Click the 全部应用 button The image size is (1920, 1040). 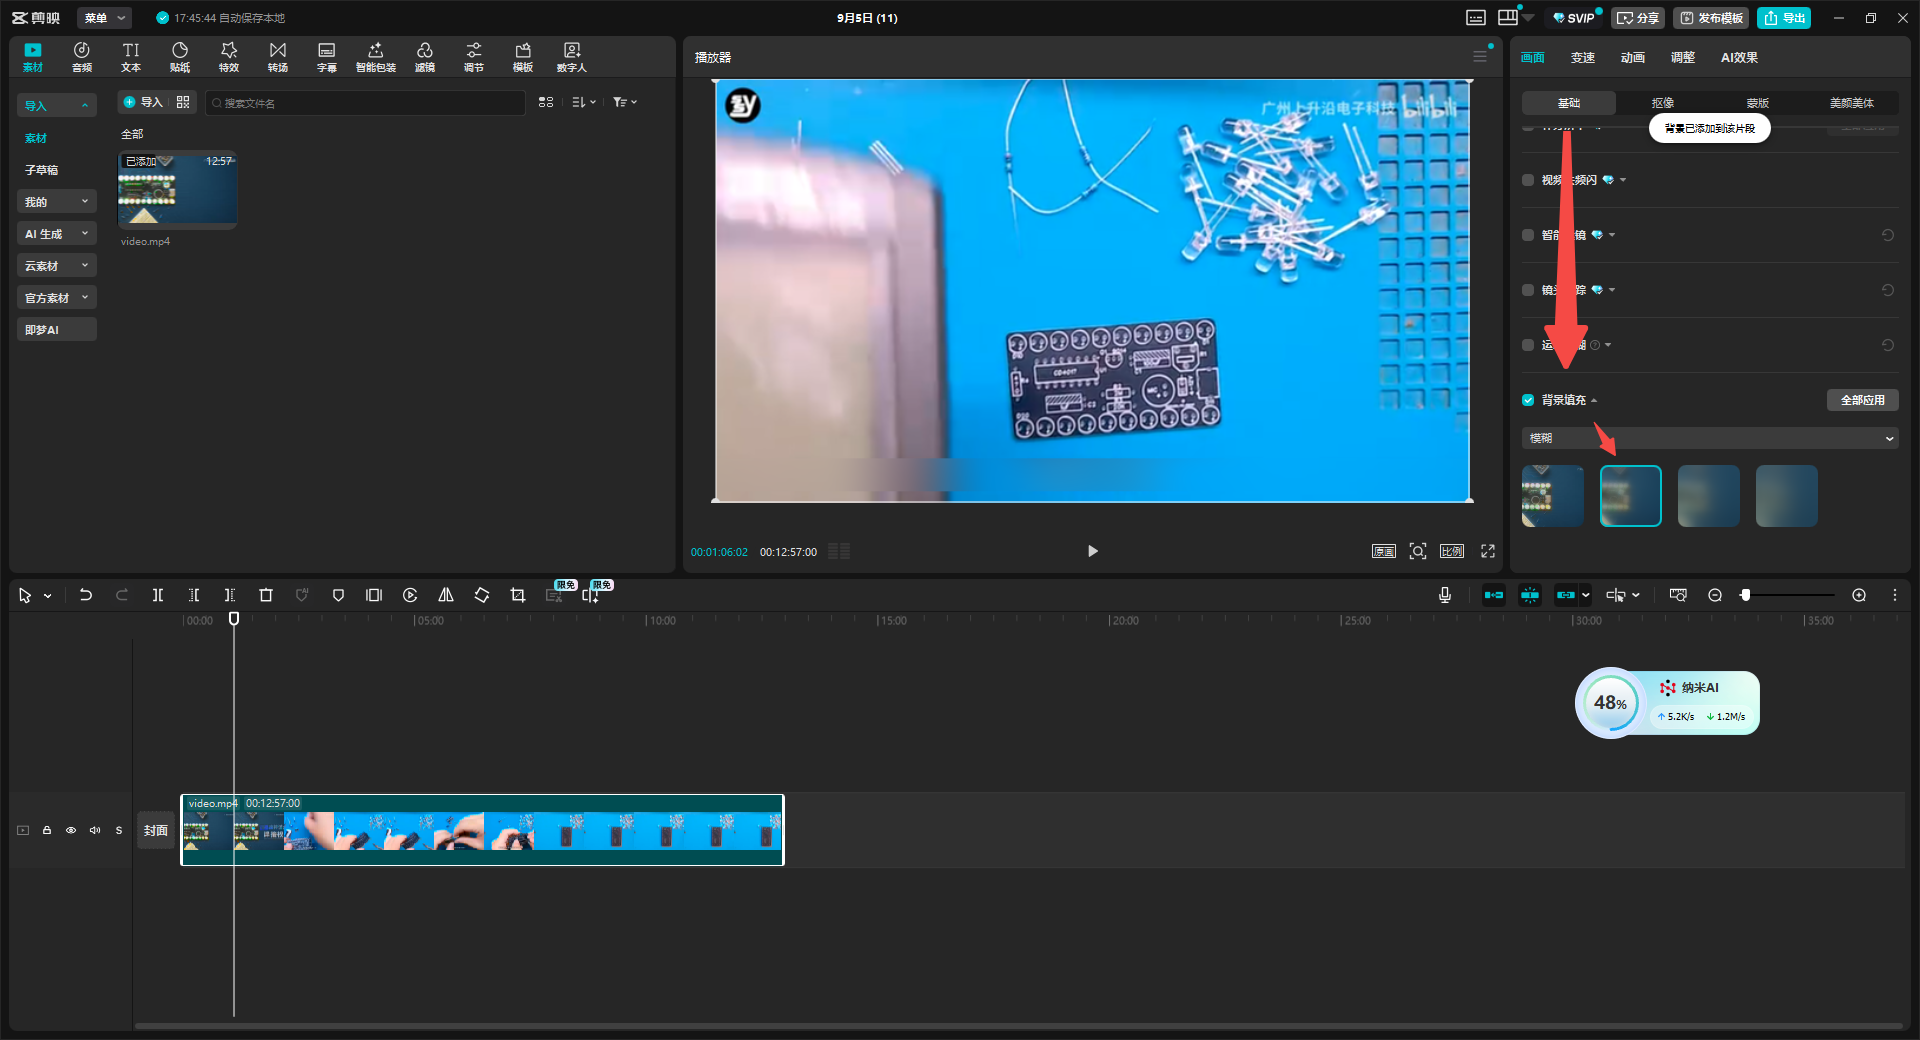coord(1863,400)
